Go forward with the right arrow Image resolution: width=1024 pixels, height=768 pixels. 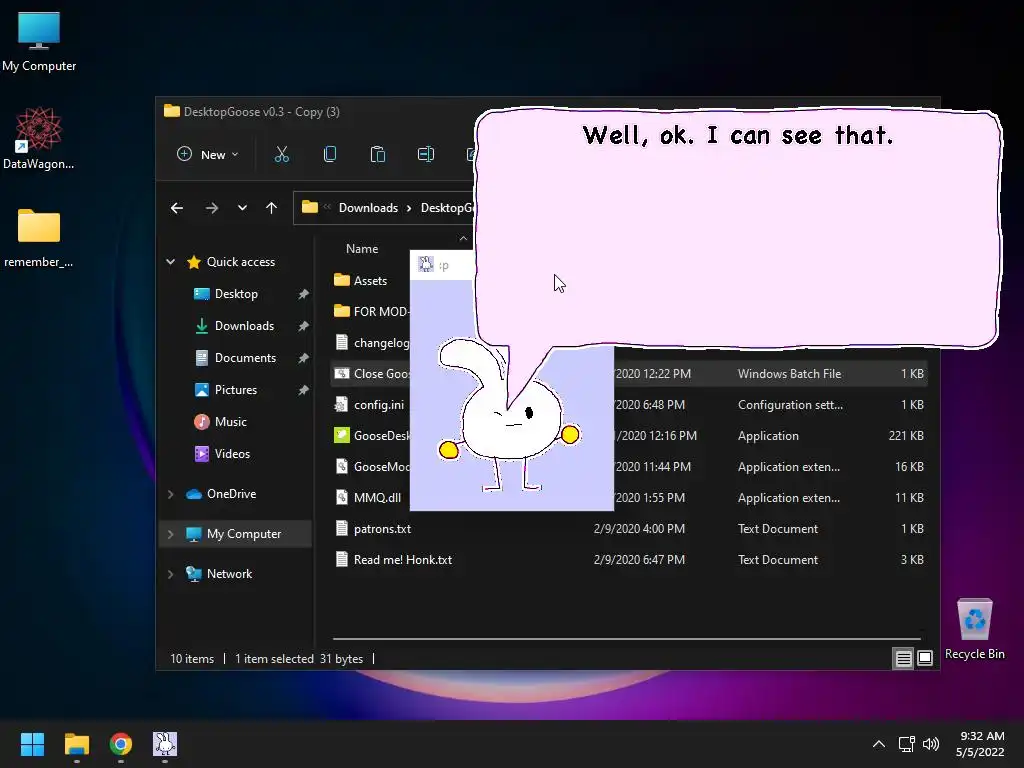click(212, 208)
